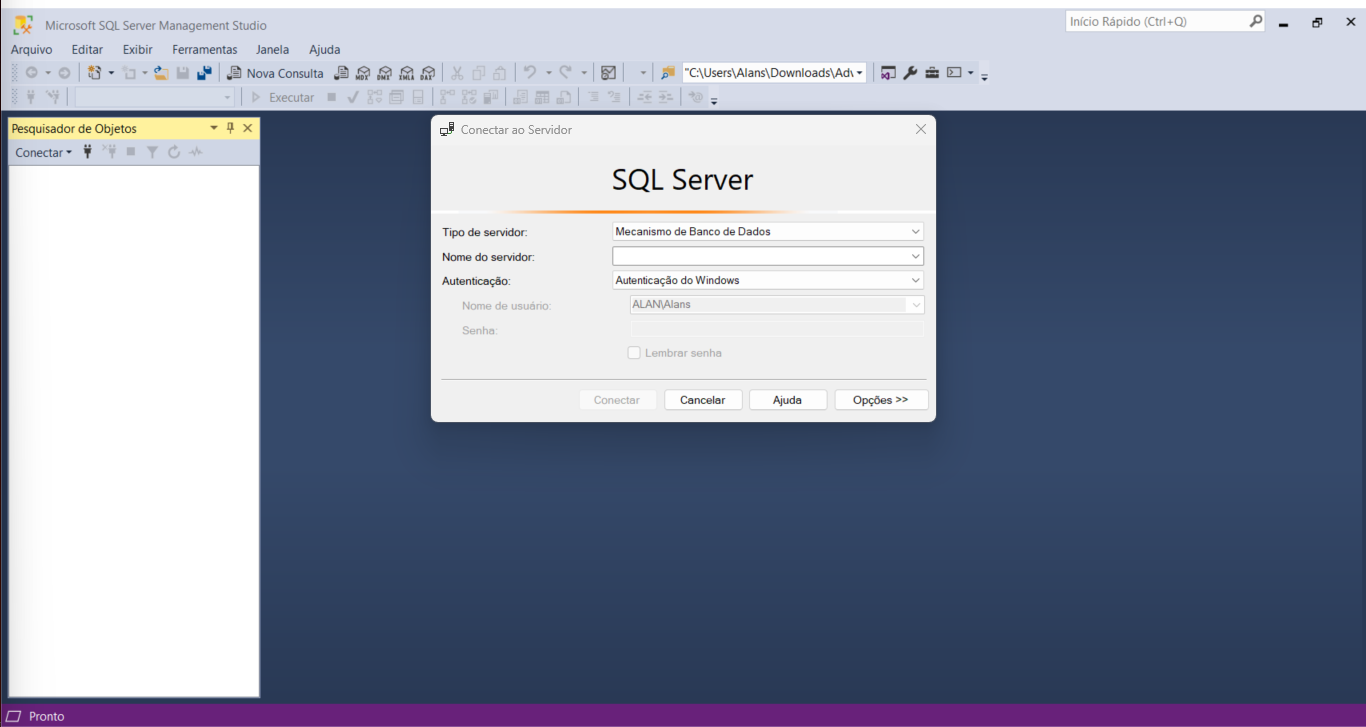1366x727 pixels.
Task: Open the available databases combo box
Action: (155, 97)
